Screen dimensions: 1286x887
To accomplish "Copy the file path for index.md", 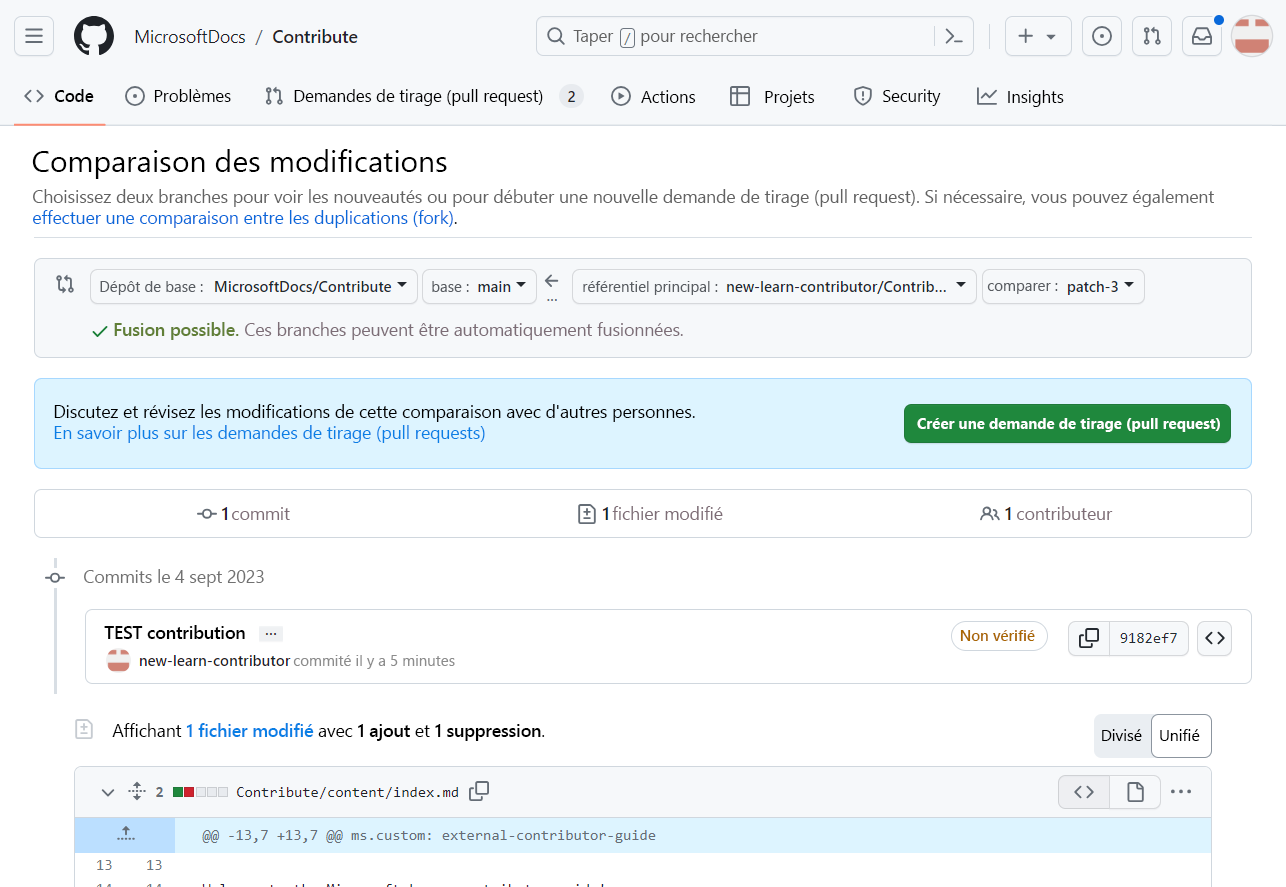I will (x=479, y=791).
